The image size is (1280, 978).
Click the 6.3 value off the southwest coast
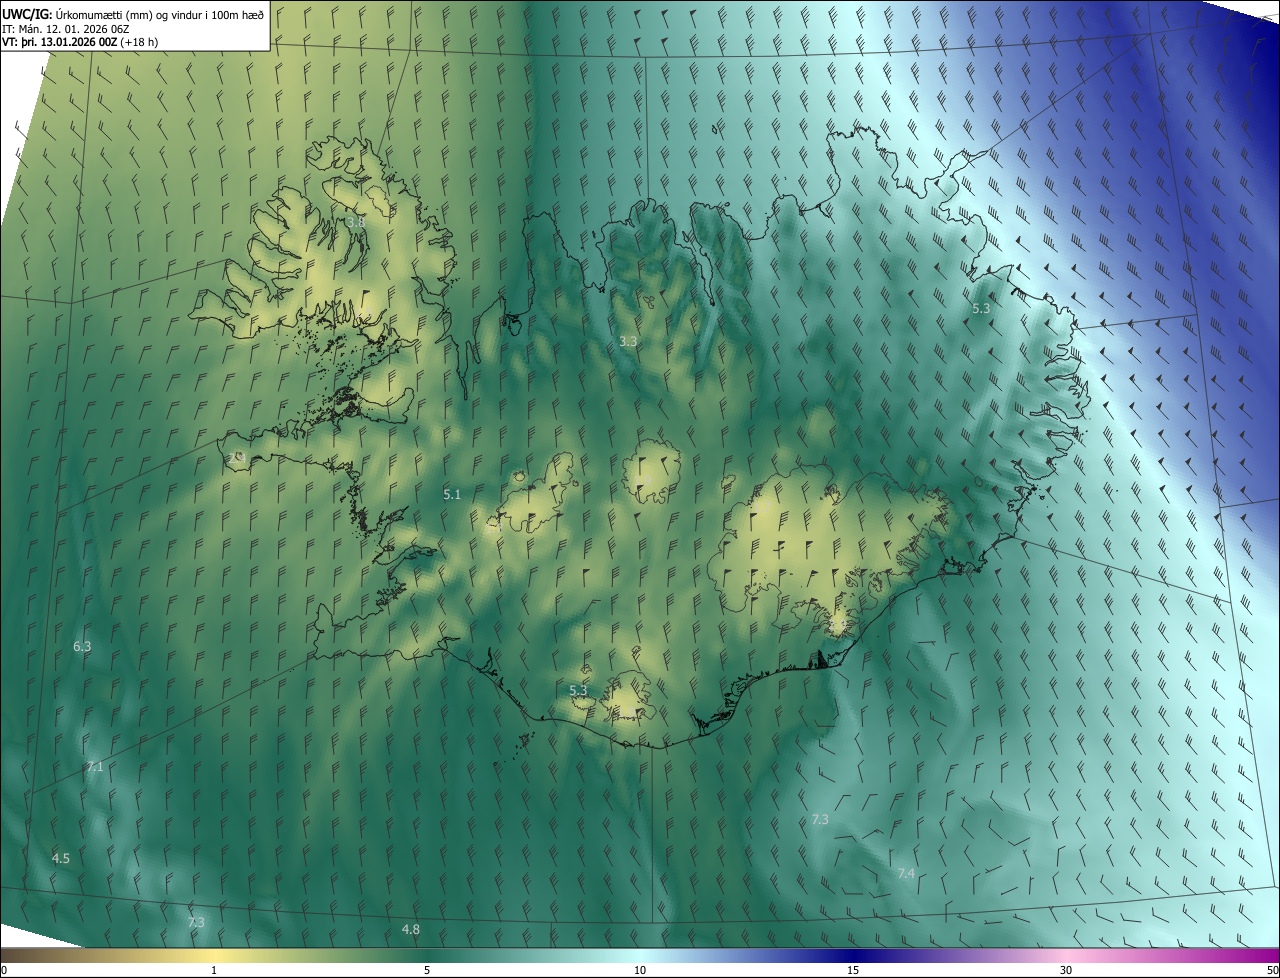coord(82,647)
